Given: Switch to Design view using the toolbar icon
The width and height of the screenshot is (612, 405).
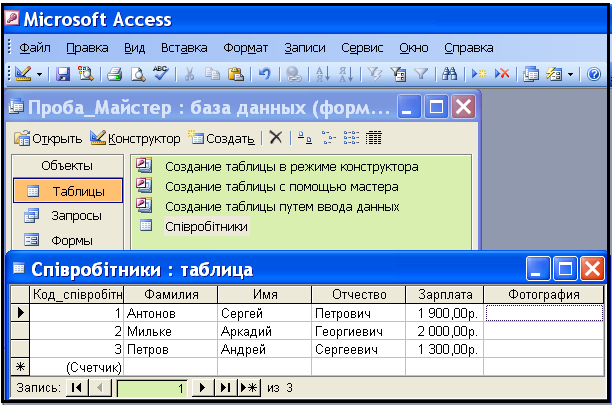Looking at the screenshot, I should (x=23, y=73).
